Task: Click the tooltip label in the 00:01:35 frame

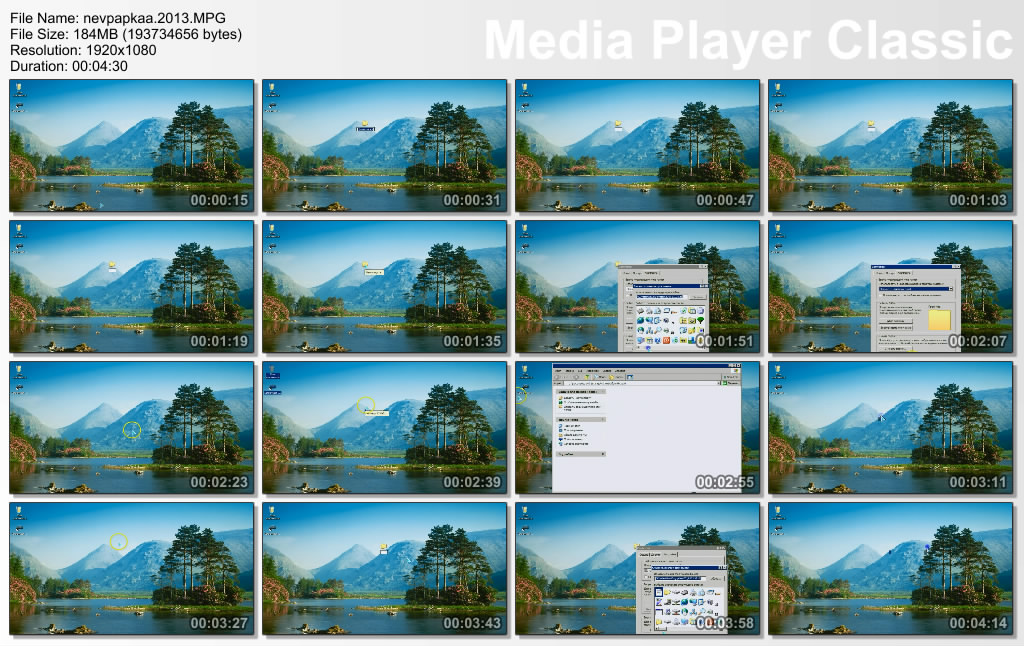Action: pyautogui.click(x=374, y=273)
